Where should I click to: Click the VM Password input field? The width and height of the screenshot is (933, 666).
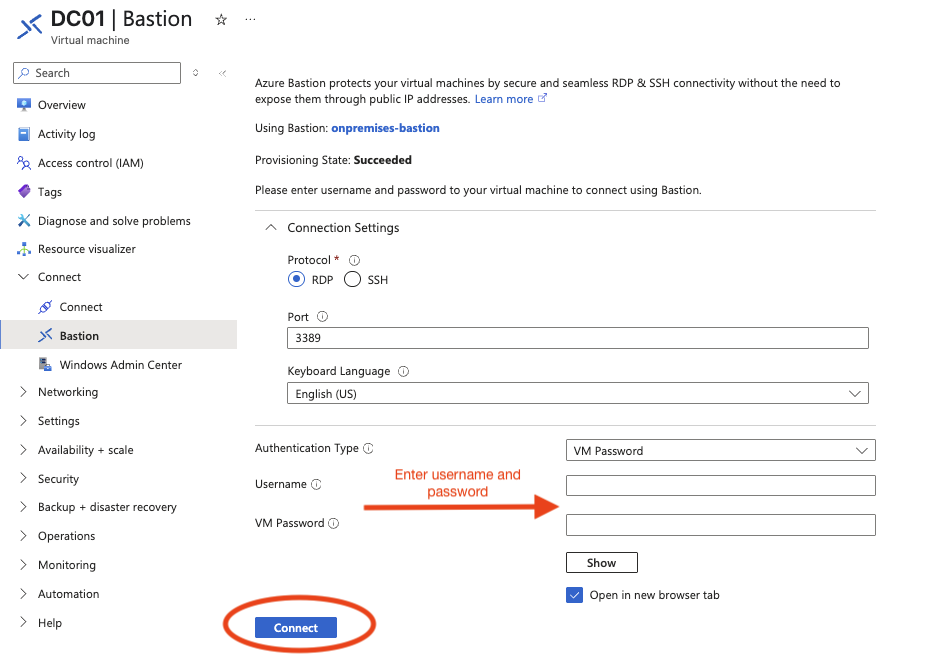(721, 525)
